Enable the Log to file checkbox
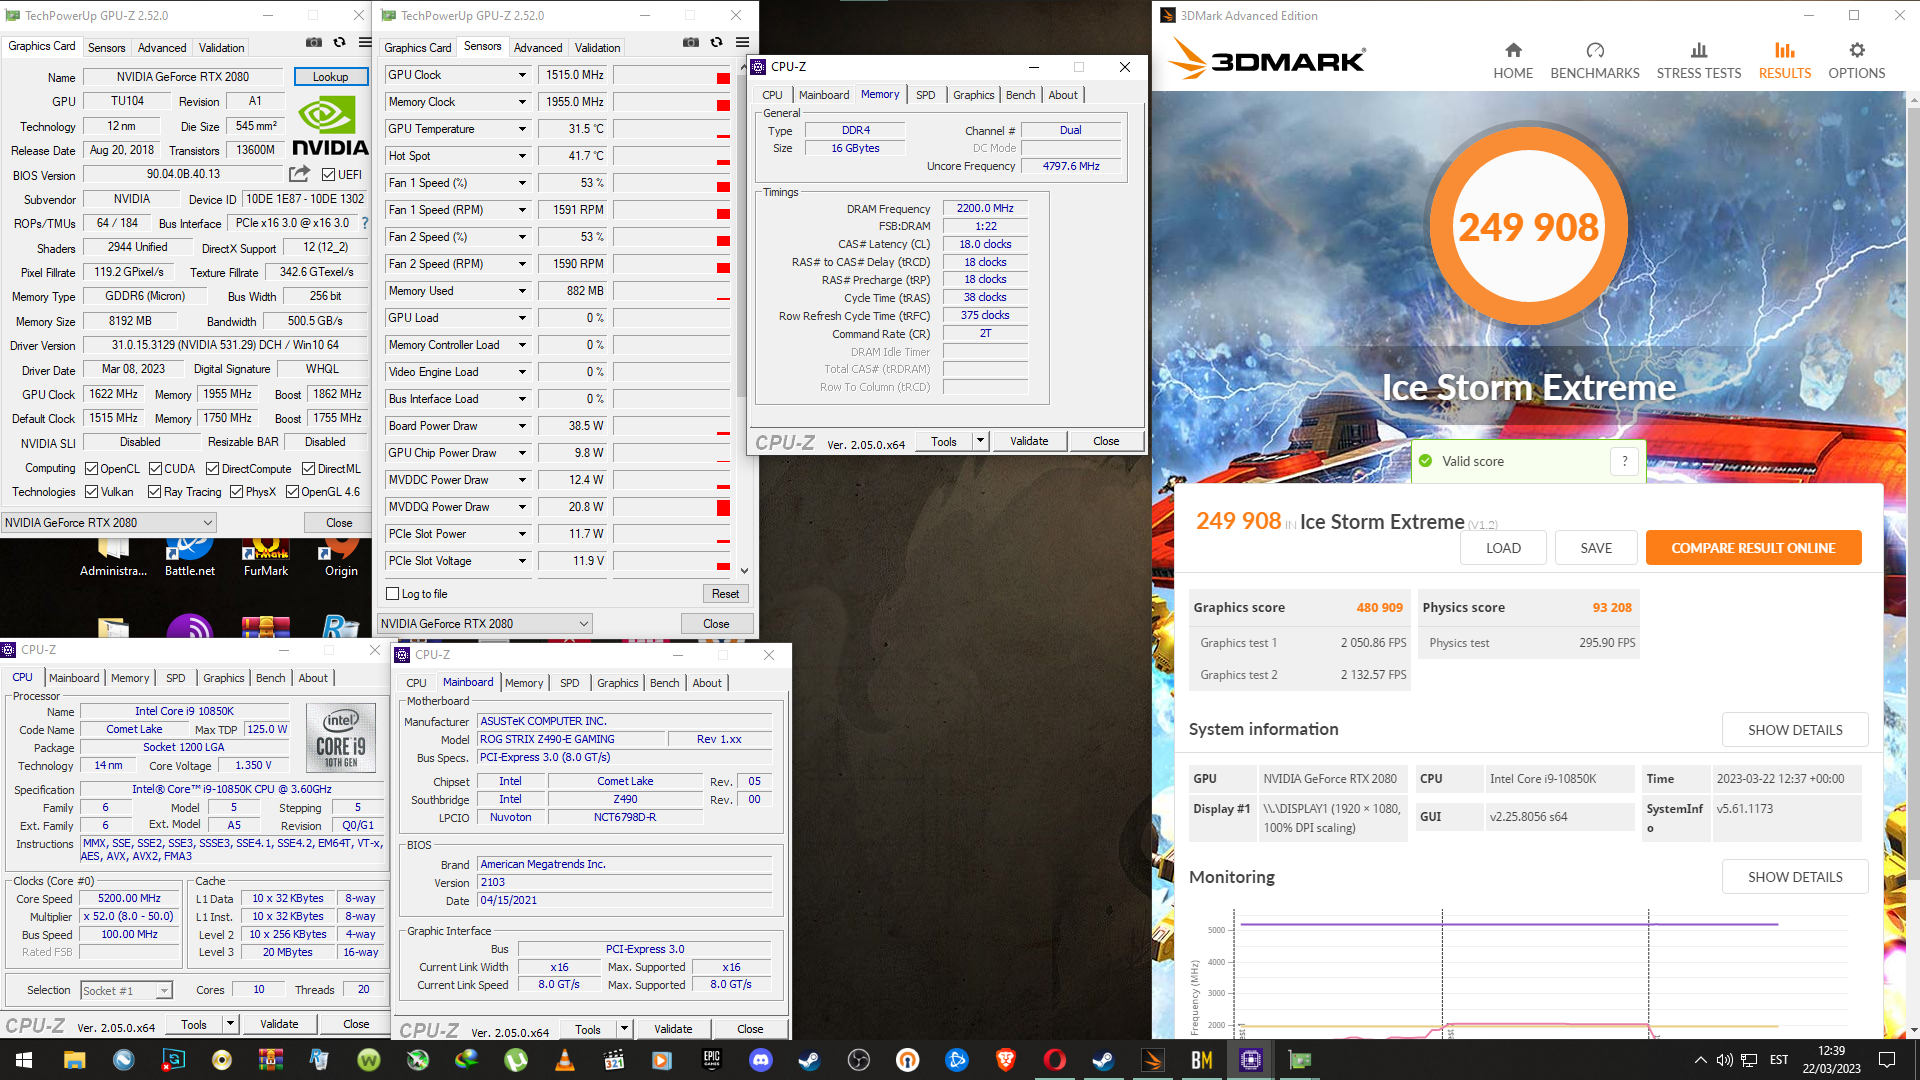1920x1080 pixels. coord(393,594)
